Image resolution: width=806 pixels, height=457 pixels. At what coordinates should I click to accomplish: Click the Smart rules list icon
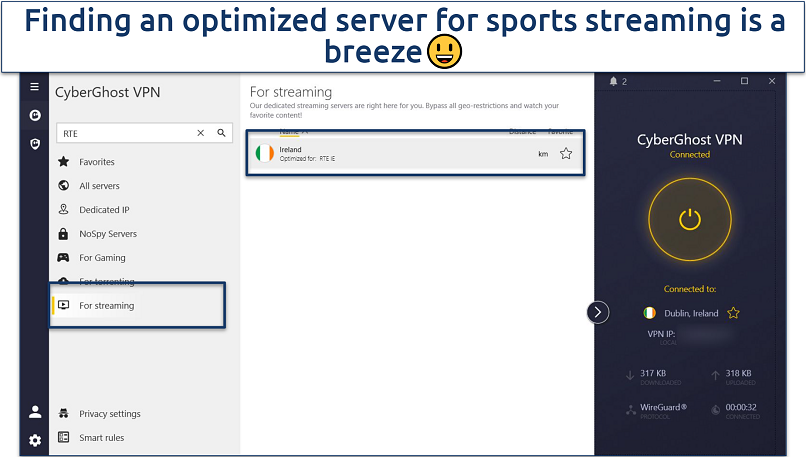tap(64, 437)
